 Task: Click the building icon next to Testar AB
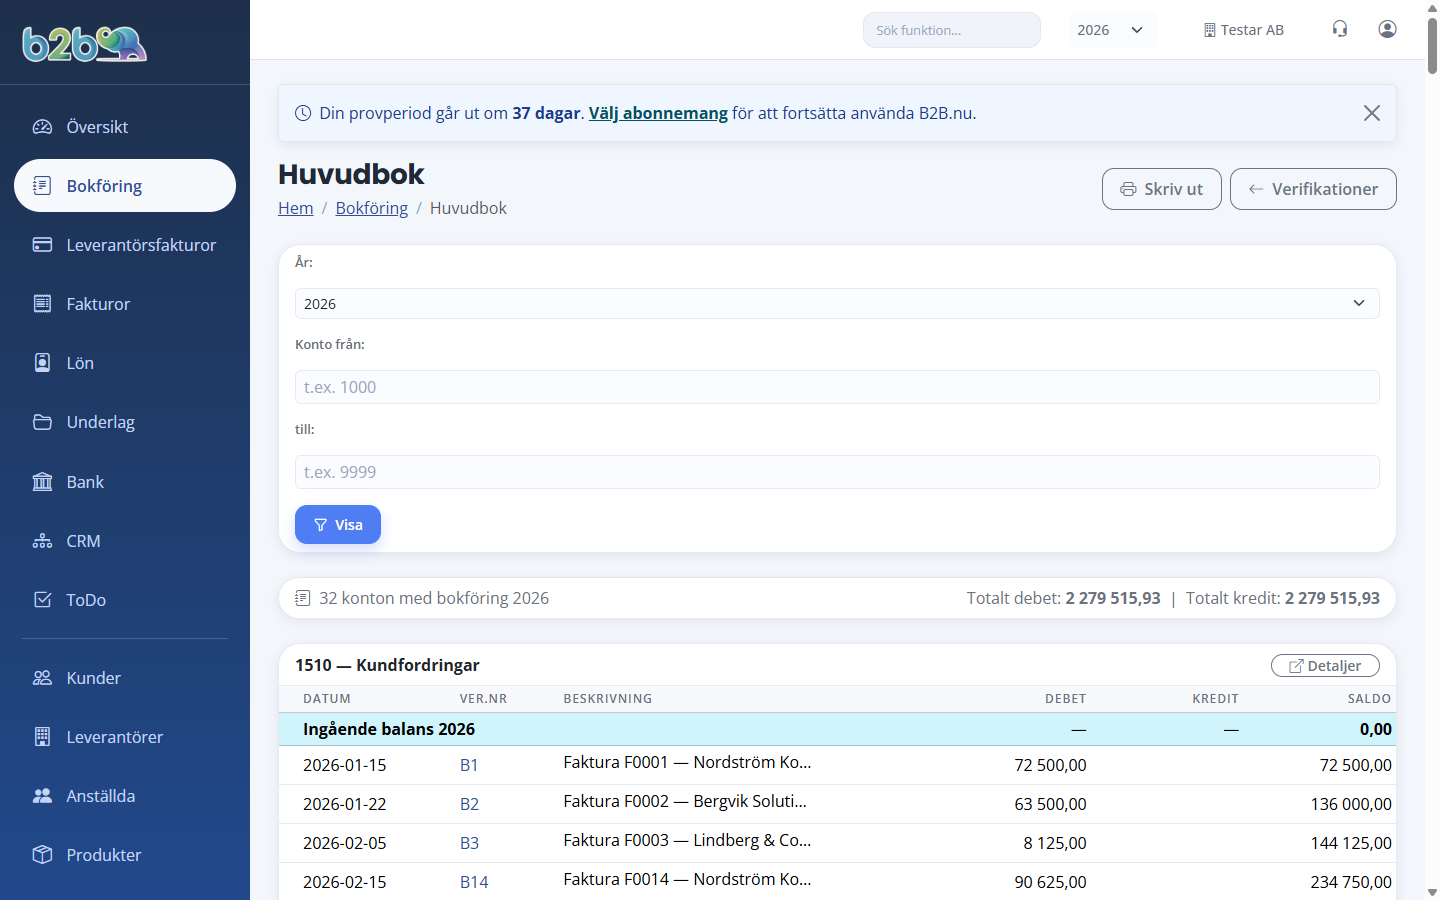[x=1209, y=30]
